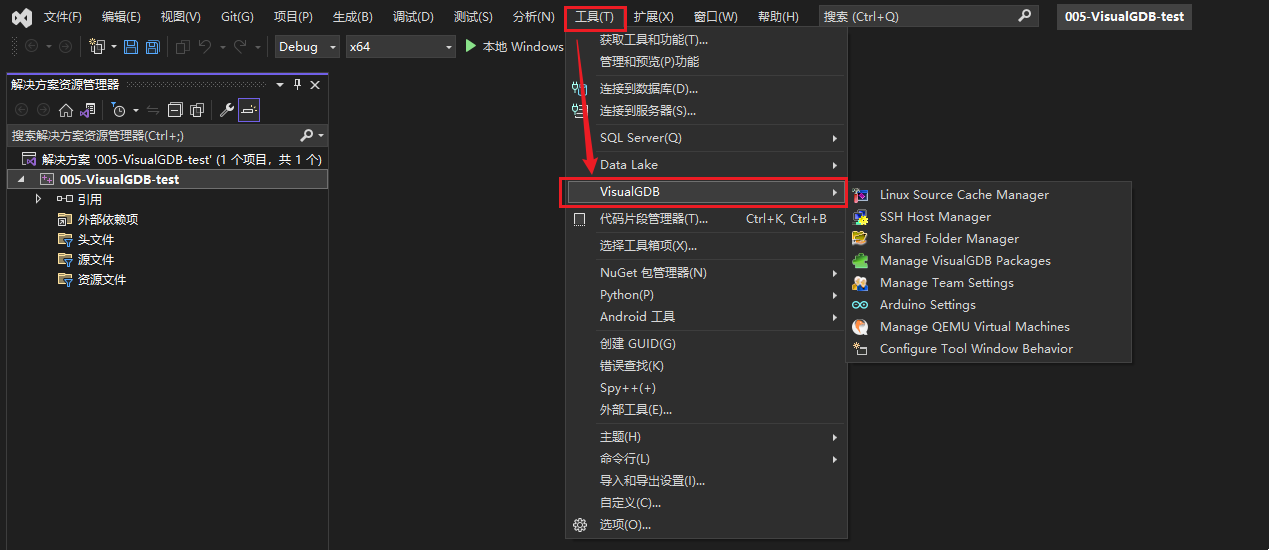Click the Visual Studio logo icon

click(x=21, y=17)
